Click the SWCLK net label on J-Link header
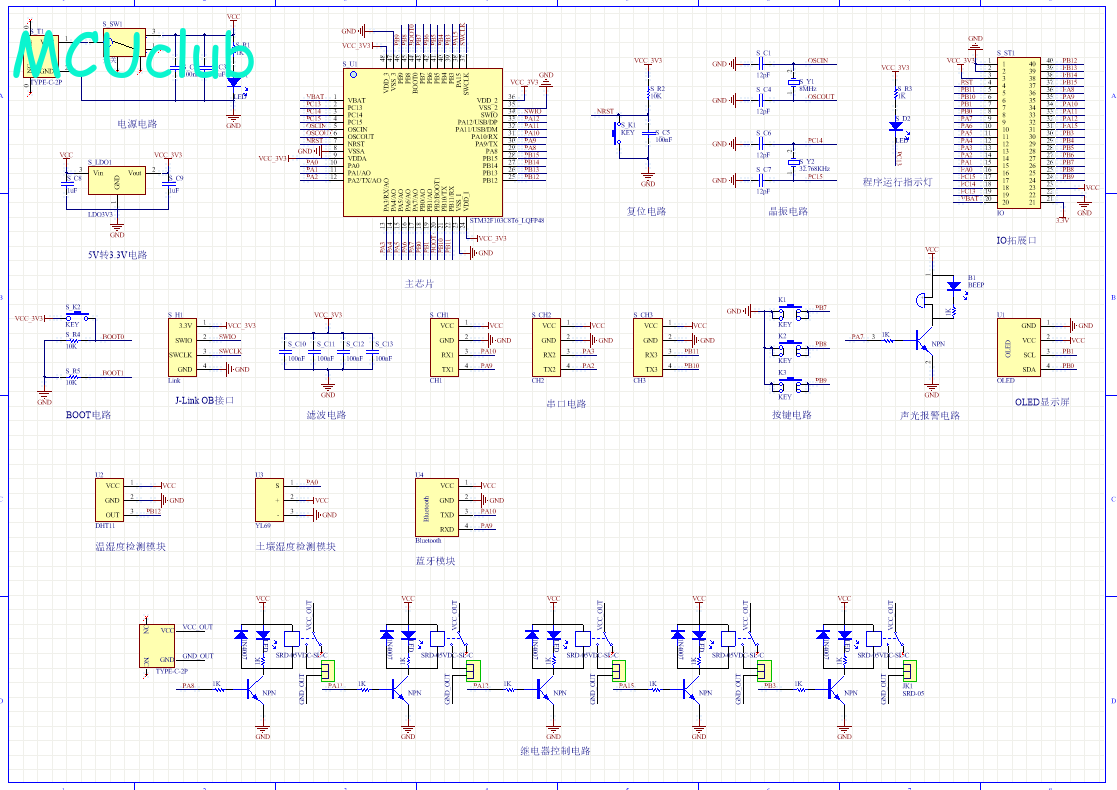The width and height of the screenshot is (1117, 790). pyautogui.click(x=230, y=351)
